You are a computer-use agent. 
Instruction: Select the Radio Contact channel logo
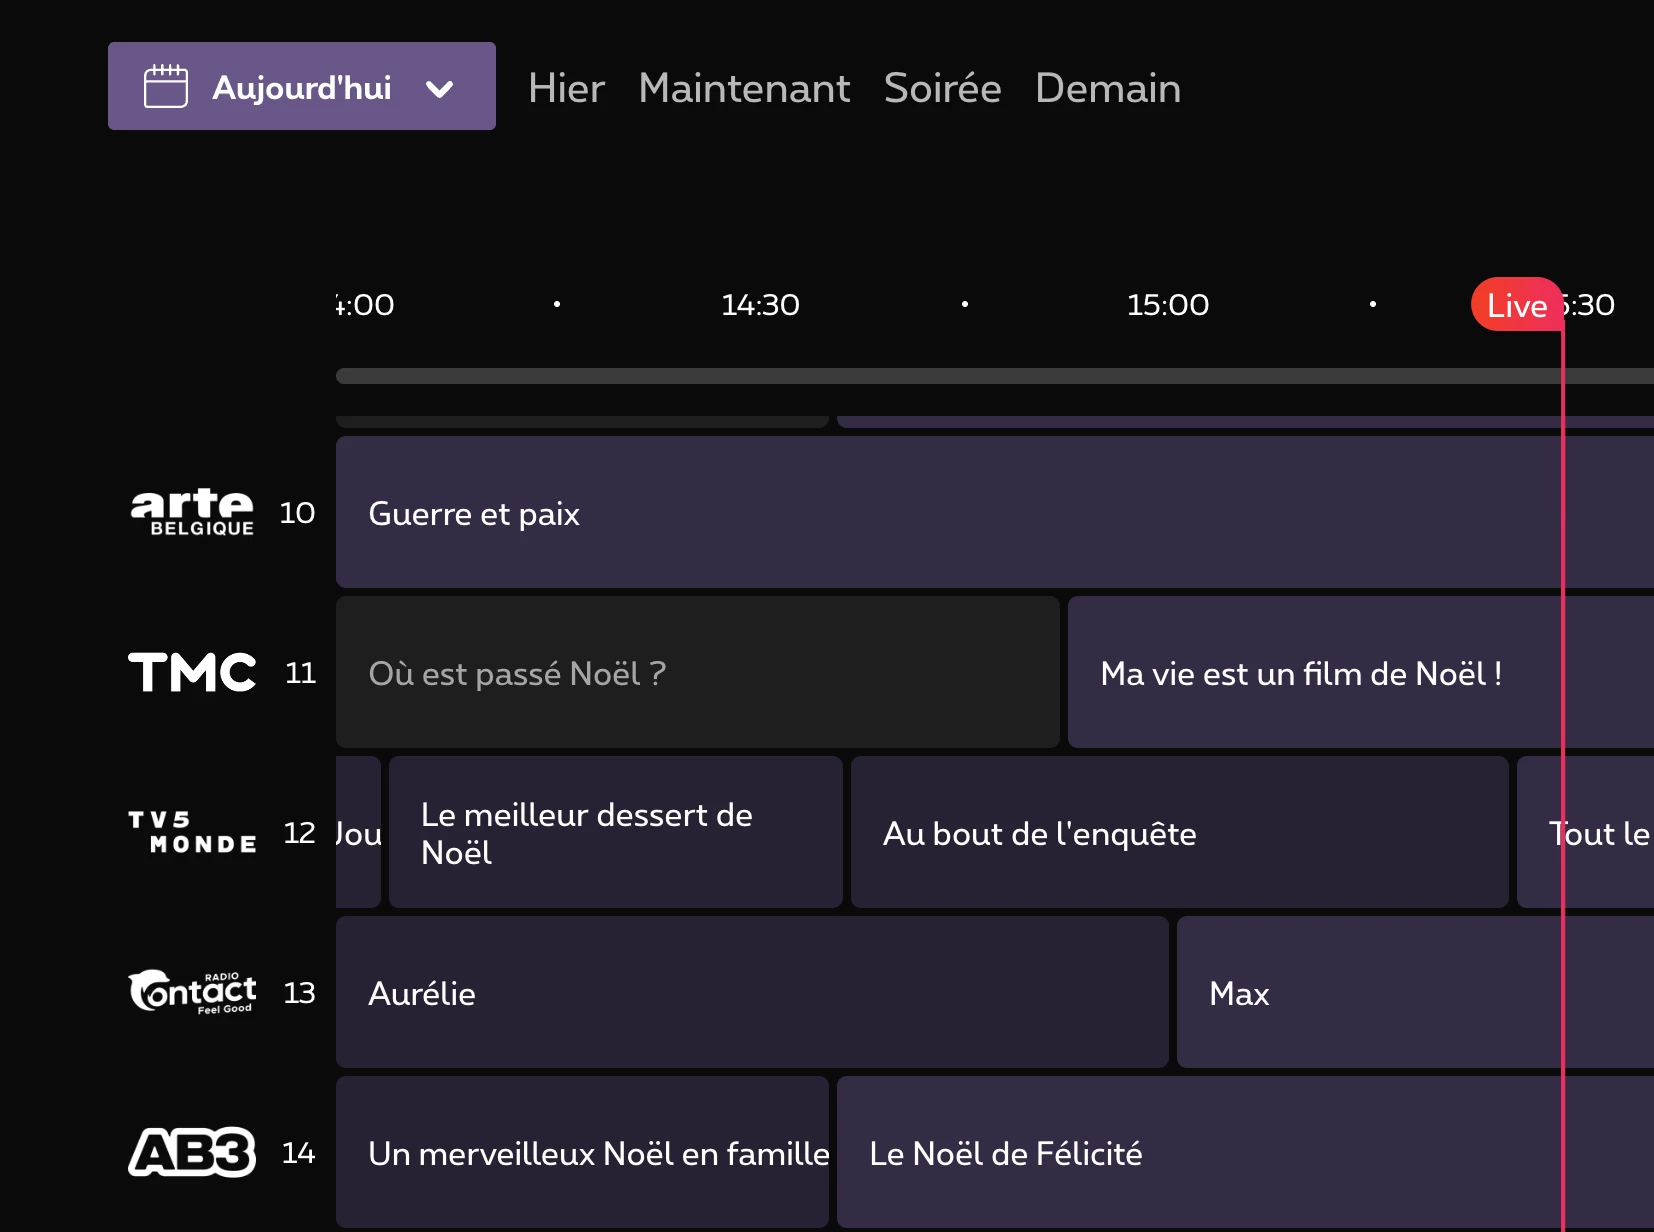click(x=192, y=992)
